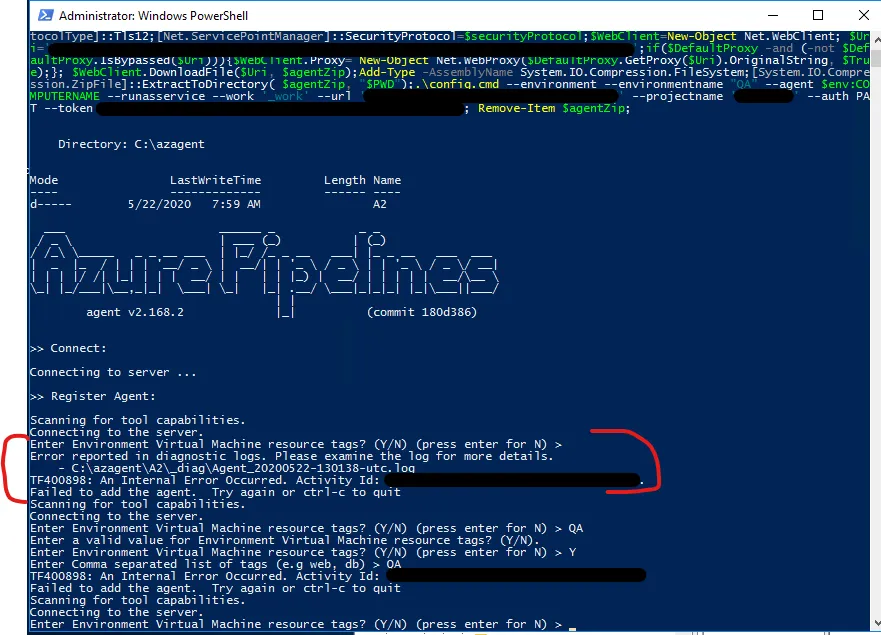
Task: Click 'Enter a valid value for Environment' line
Action: pos(285,540)
